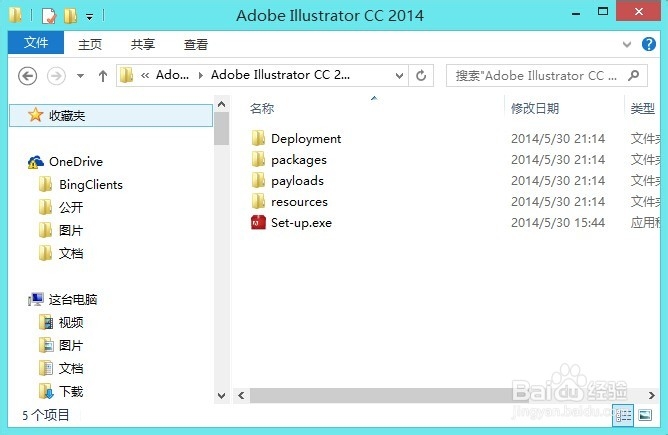Open the address bar history dropdown

401,75
